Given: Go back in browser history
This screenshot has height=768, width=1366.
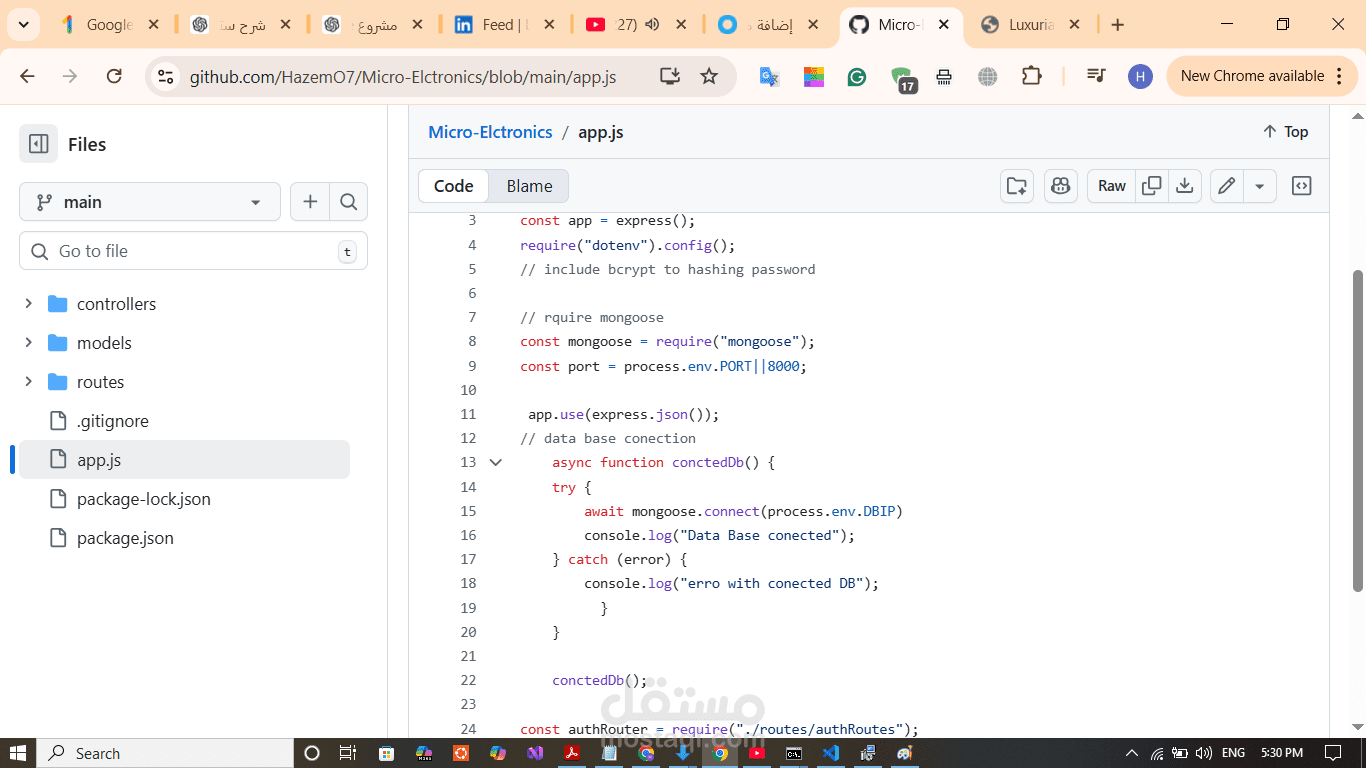Looking at the screenshot, I should click(27, 76).
